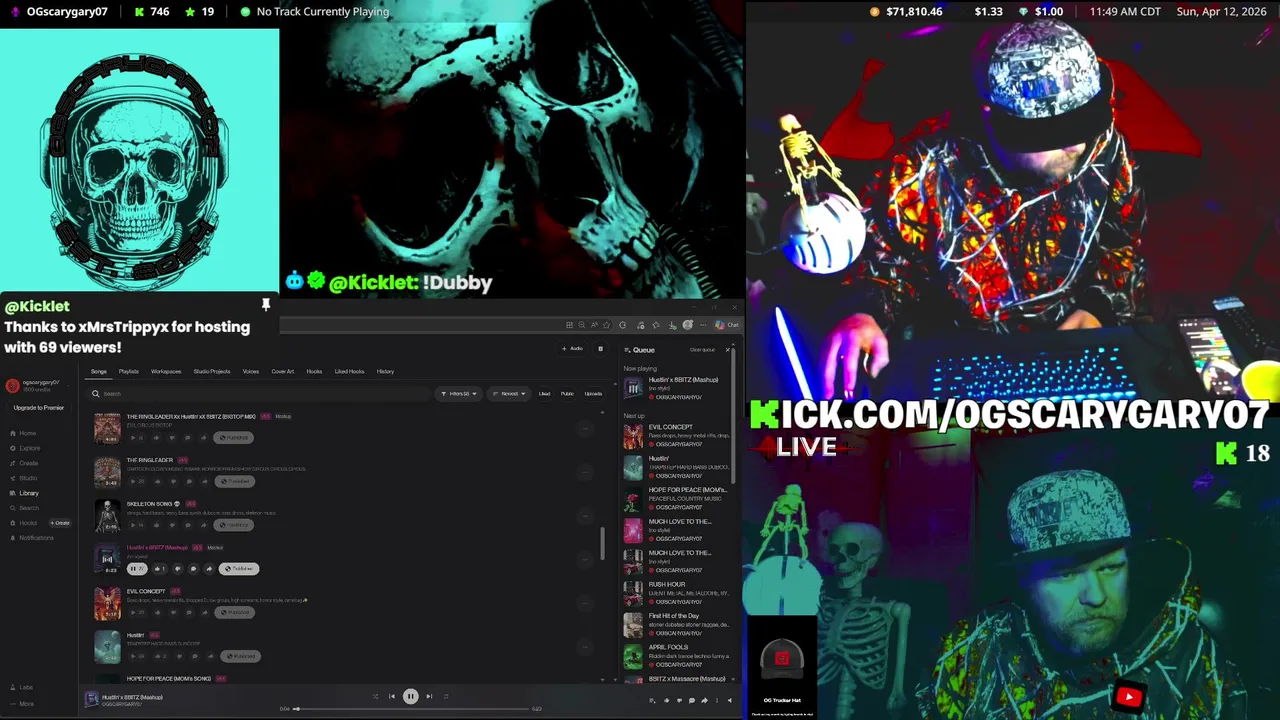Select First Hit of the Day in queue

pyautogui.click(x=677, y=624)
